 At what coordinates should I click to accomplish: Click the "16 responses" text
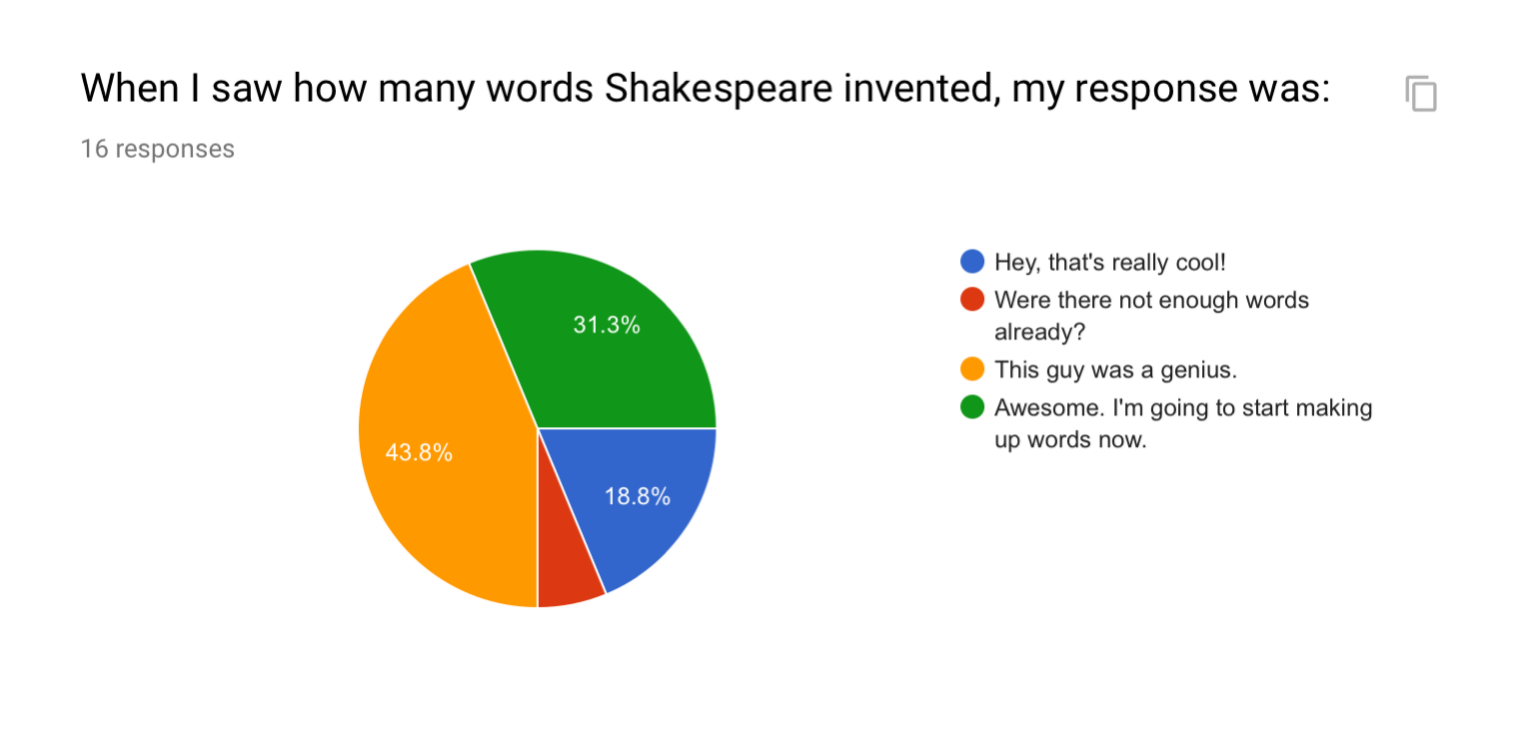coord(157,149)
